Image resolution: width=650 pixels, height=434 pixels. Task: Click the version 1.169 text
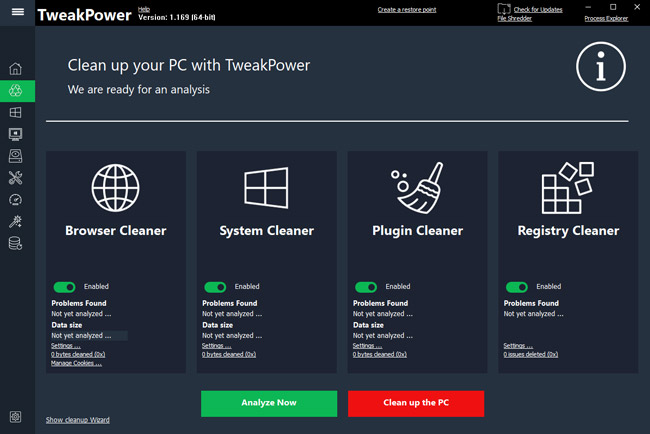177,17
